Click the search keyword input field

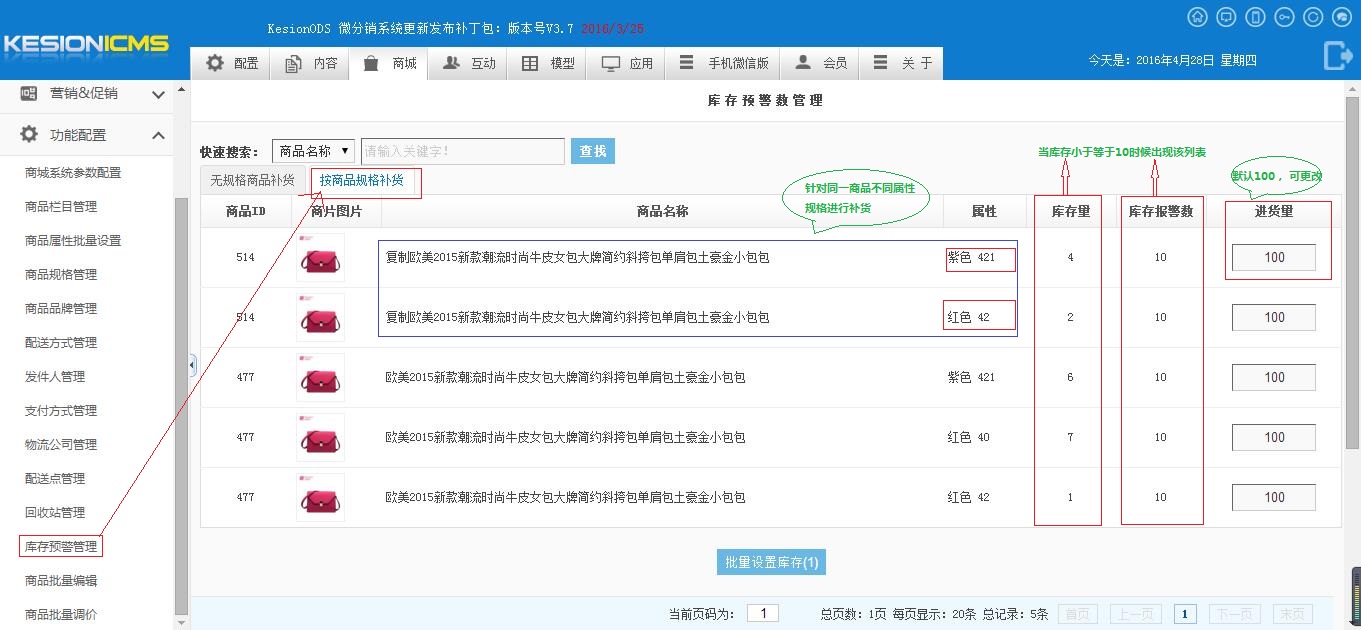point(462,151)
